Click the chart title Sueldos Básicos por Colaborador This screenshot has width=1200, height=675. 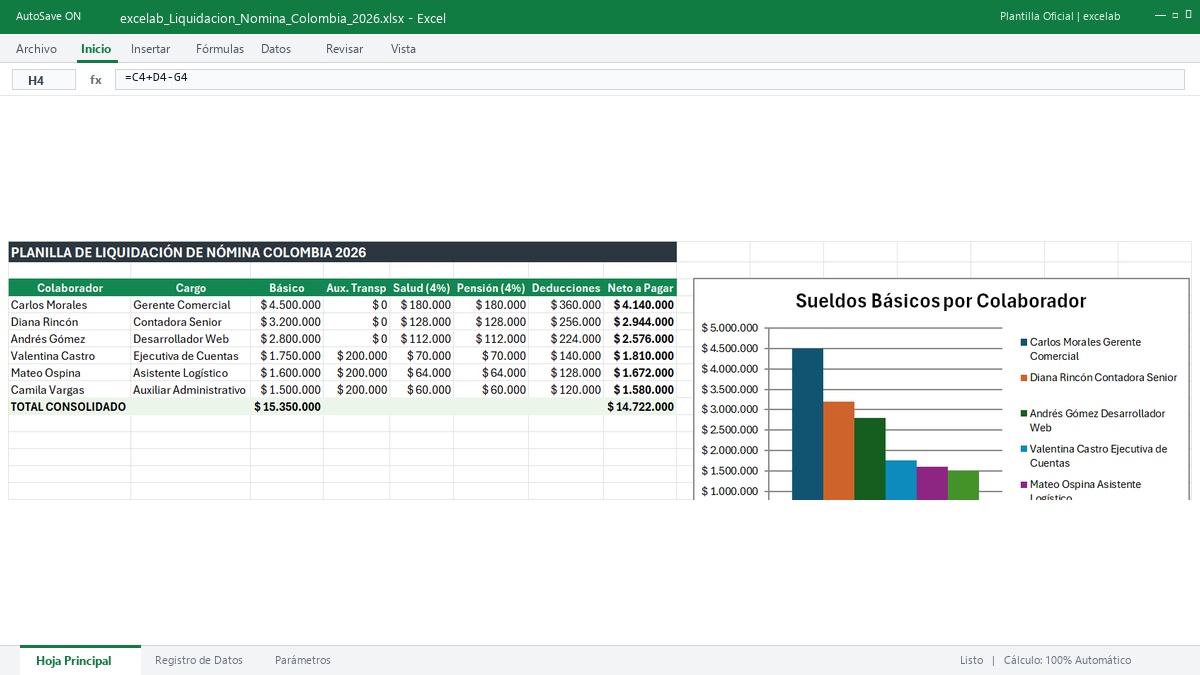(941, 301)
